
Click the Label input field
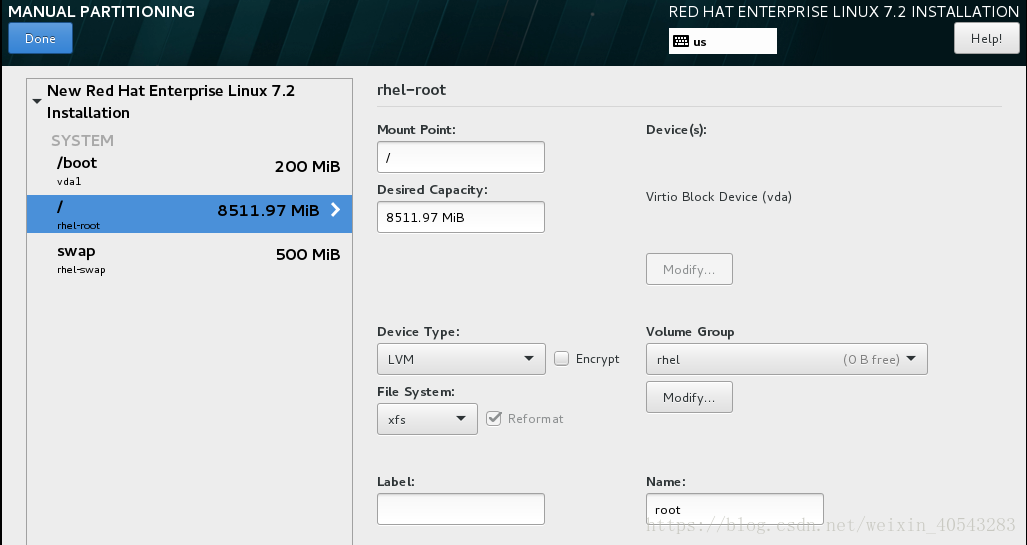[460, 509]
